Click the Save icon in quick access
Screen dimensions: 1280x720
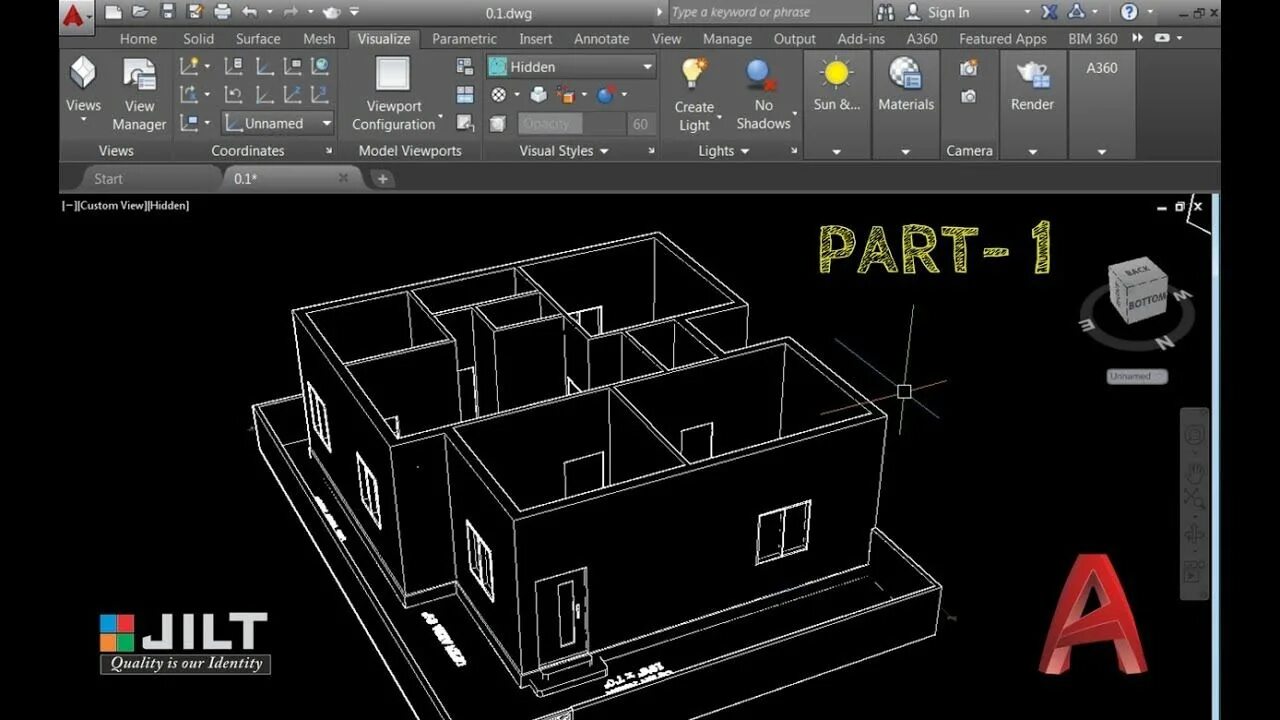(x=167, y=12)
